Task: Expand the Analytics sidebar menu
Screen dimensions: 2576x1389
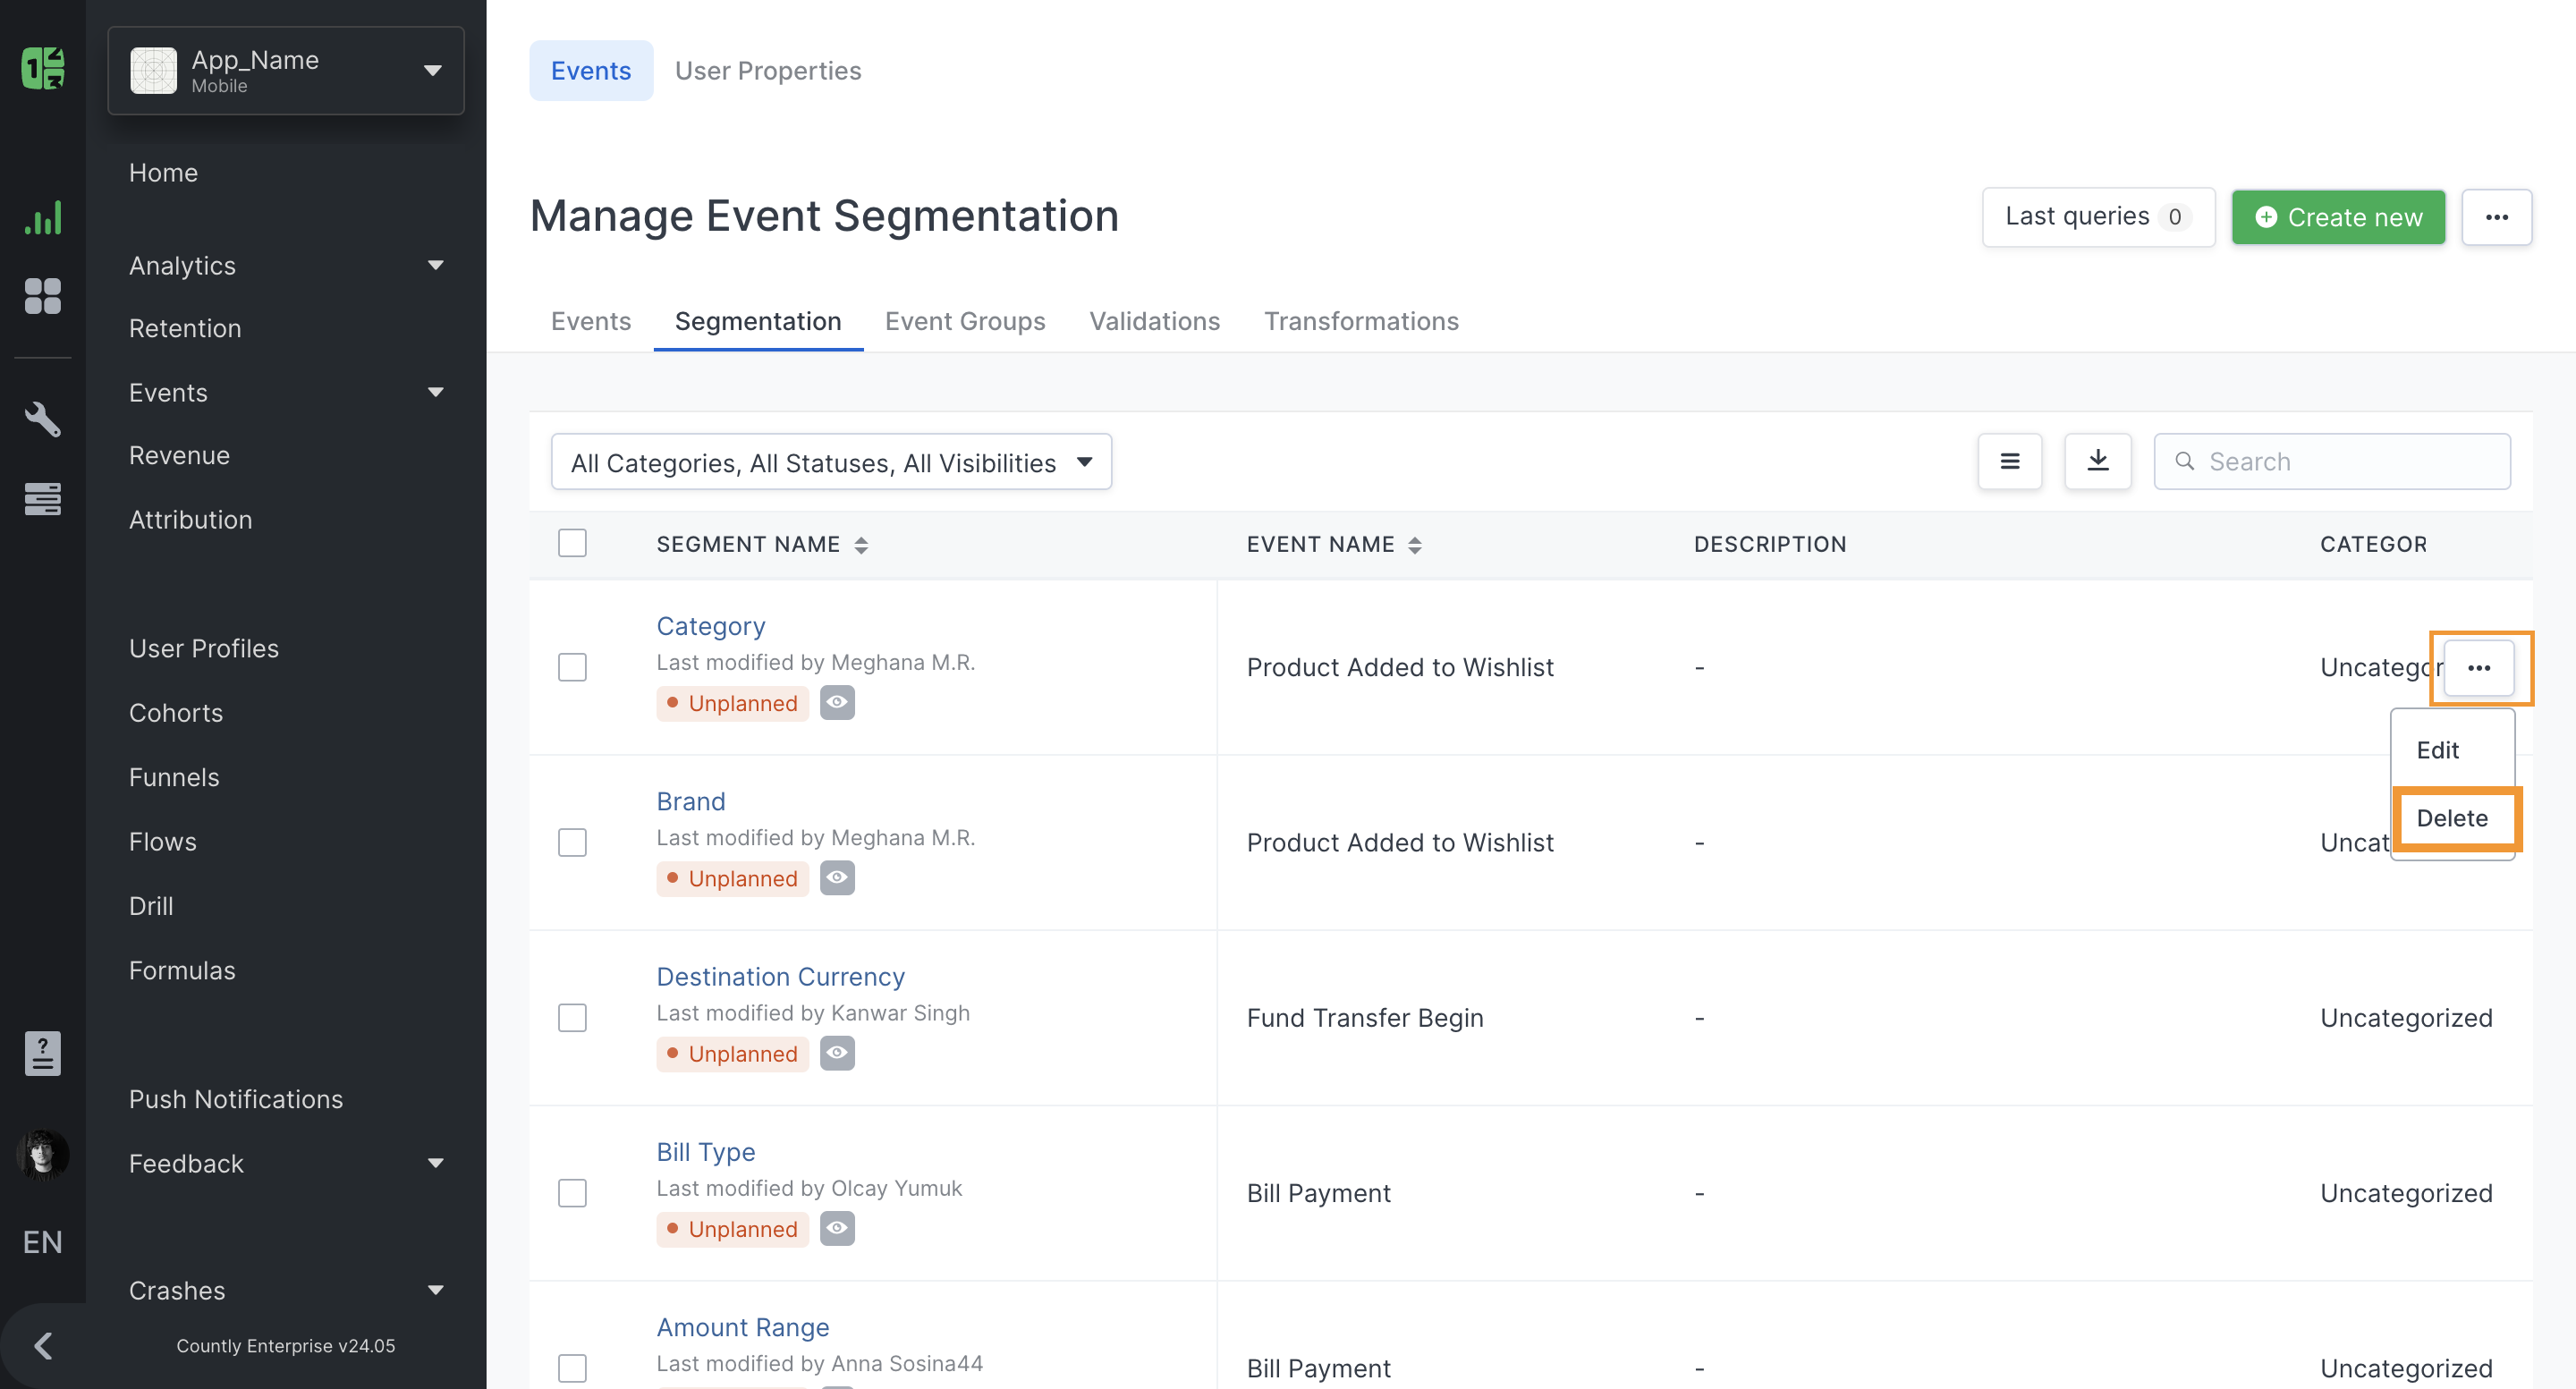Action: (x=286, y=265)
